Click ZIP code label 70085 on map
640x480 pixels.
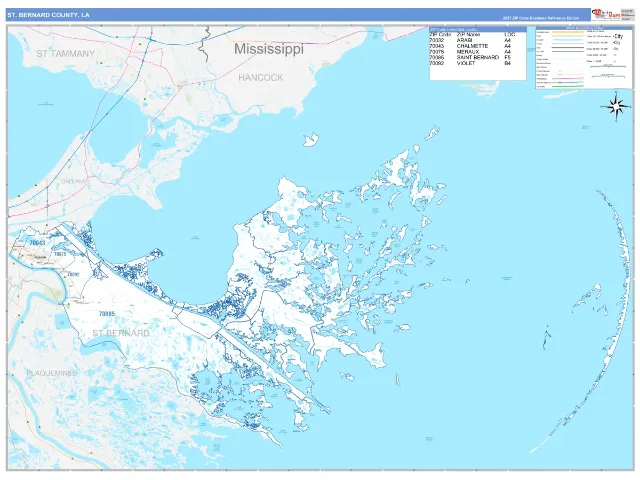pos(107,314)
